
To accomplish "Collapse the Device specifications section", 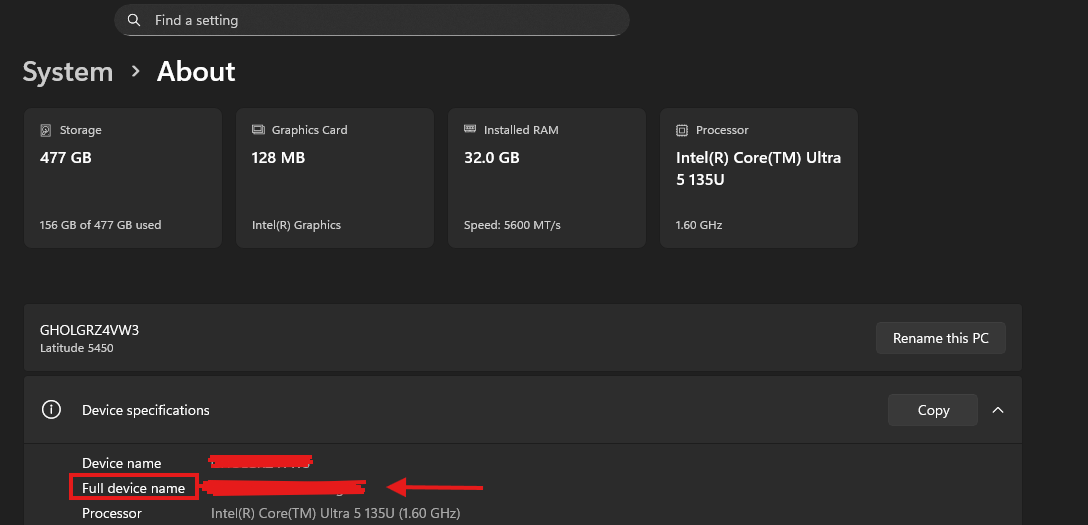I will coord(997,410).
